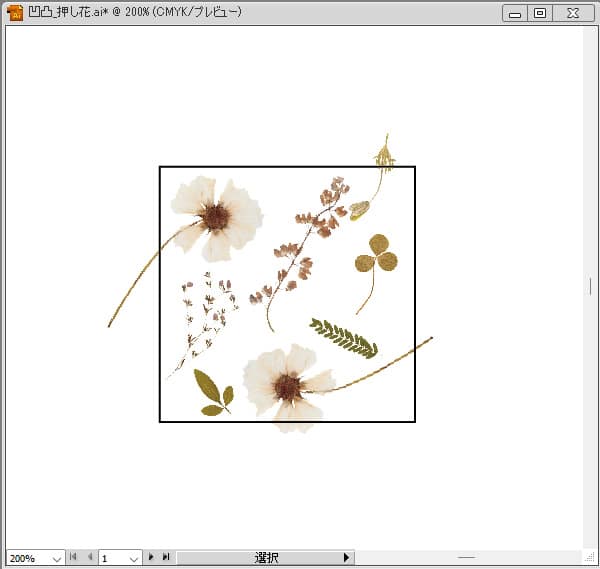
Task: Go to previous artboard
Action: [90, 557]
